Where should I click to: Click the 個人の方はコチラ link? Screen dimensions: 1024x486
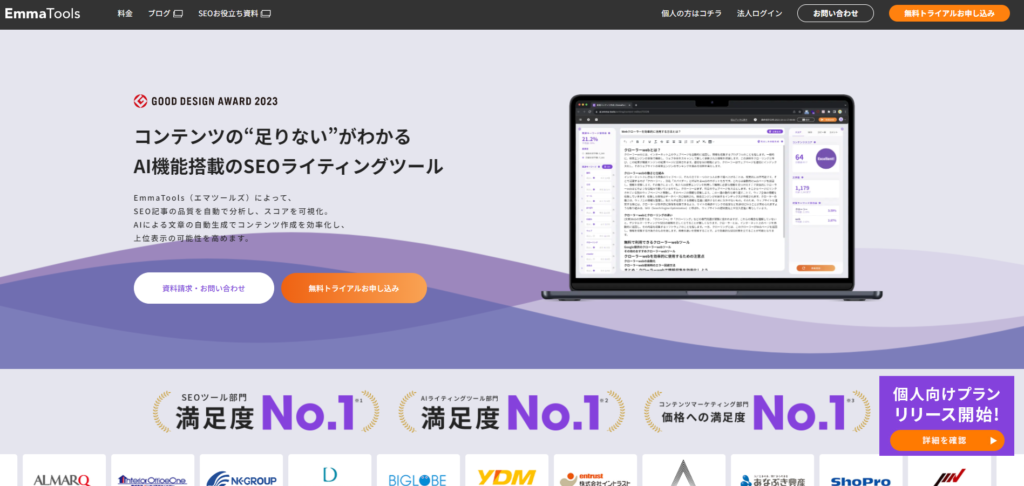(691, 14)
